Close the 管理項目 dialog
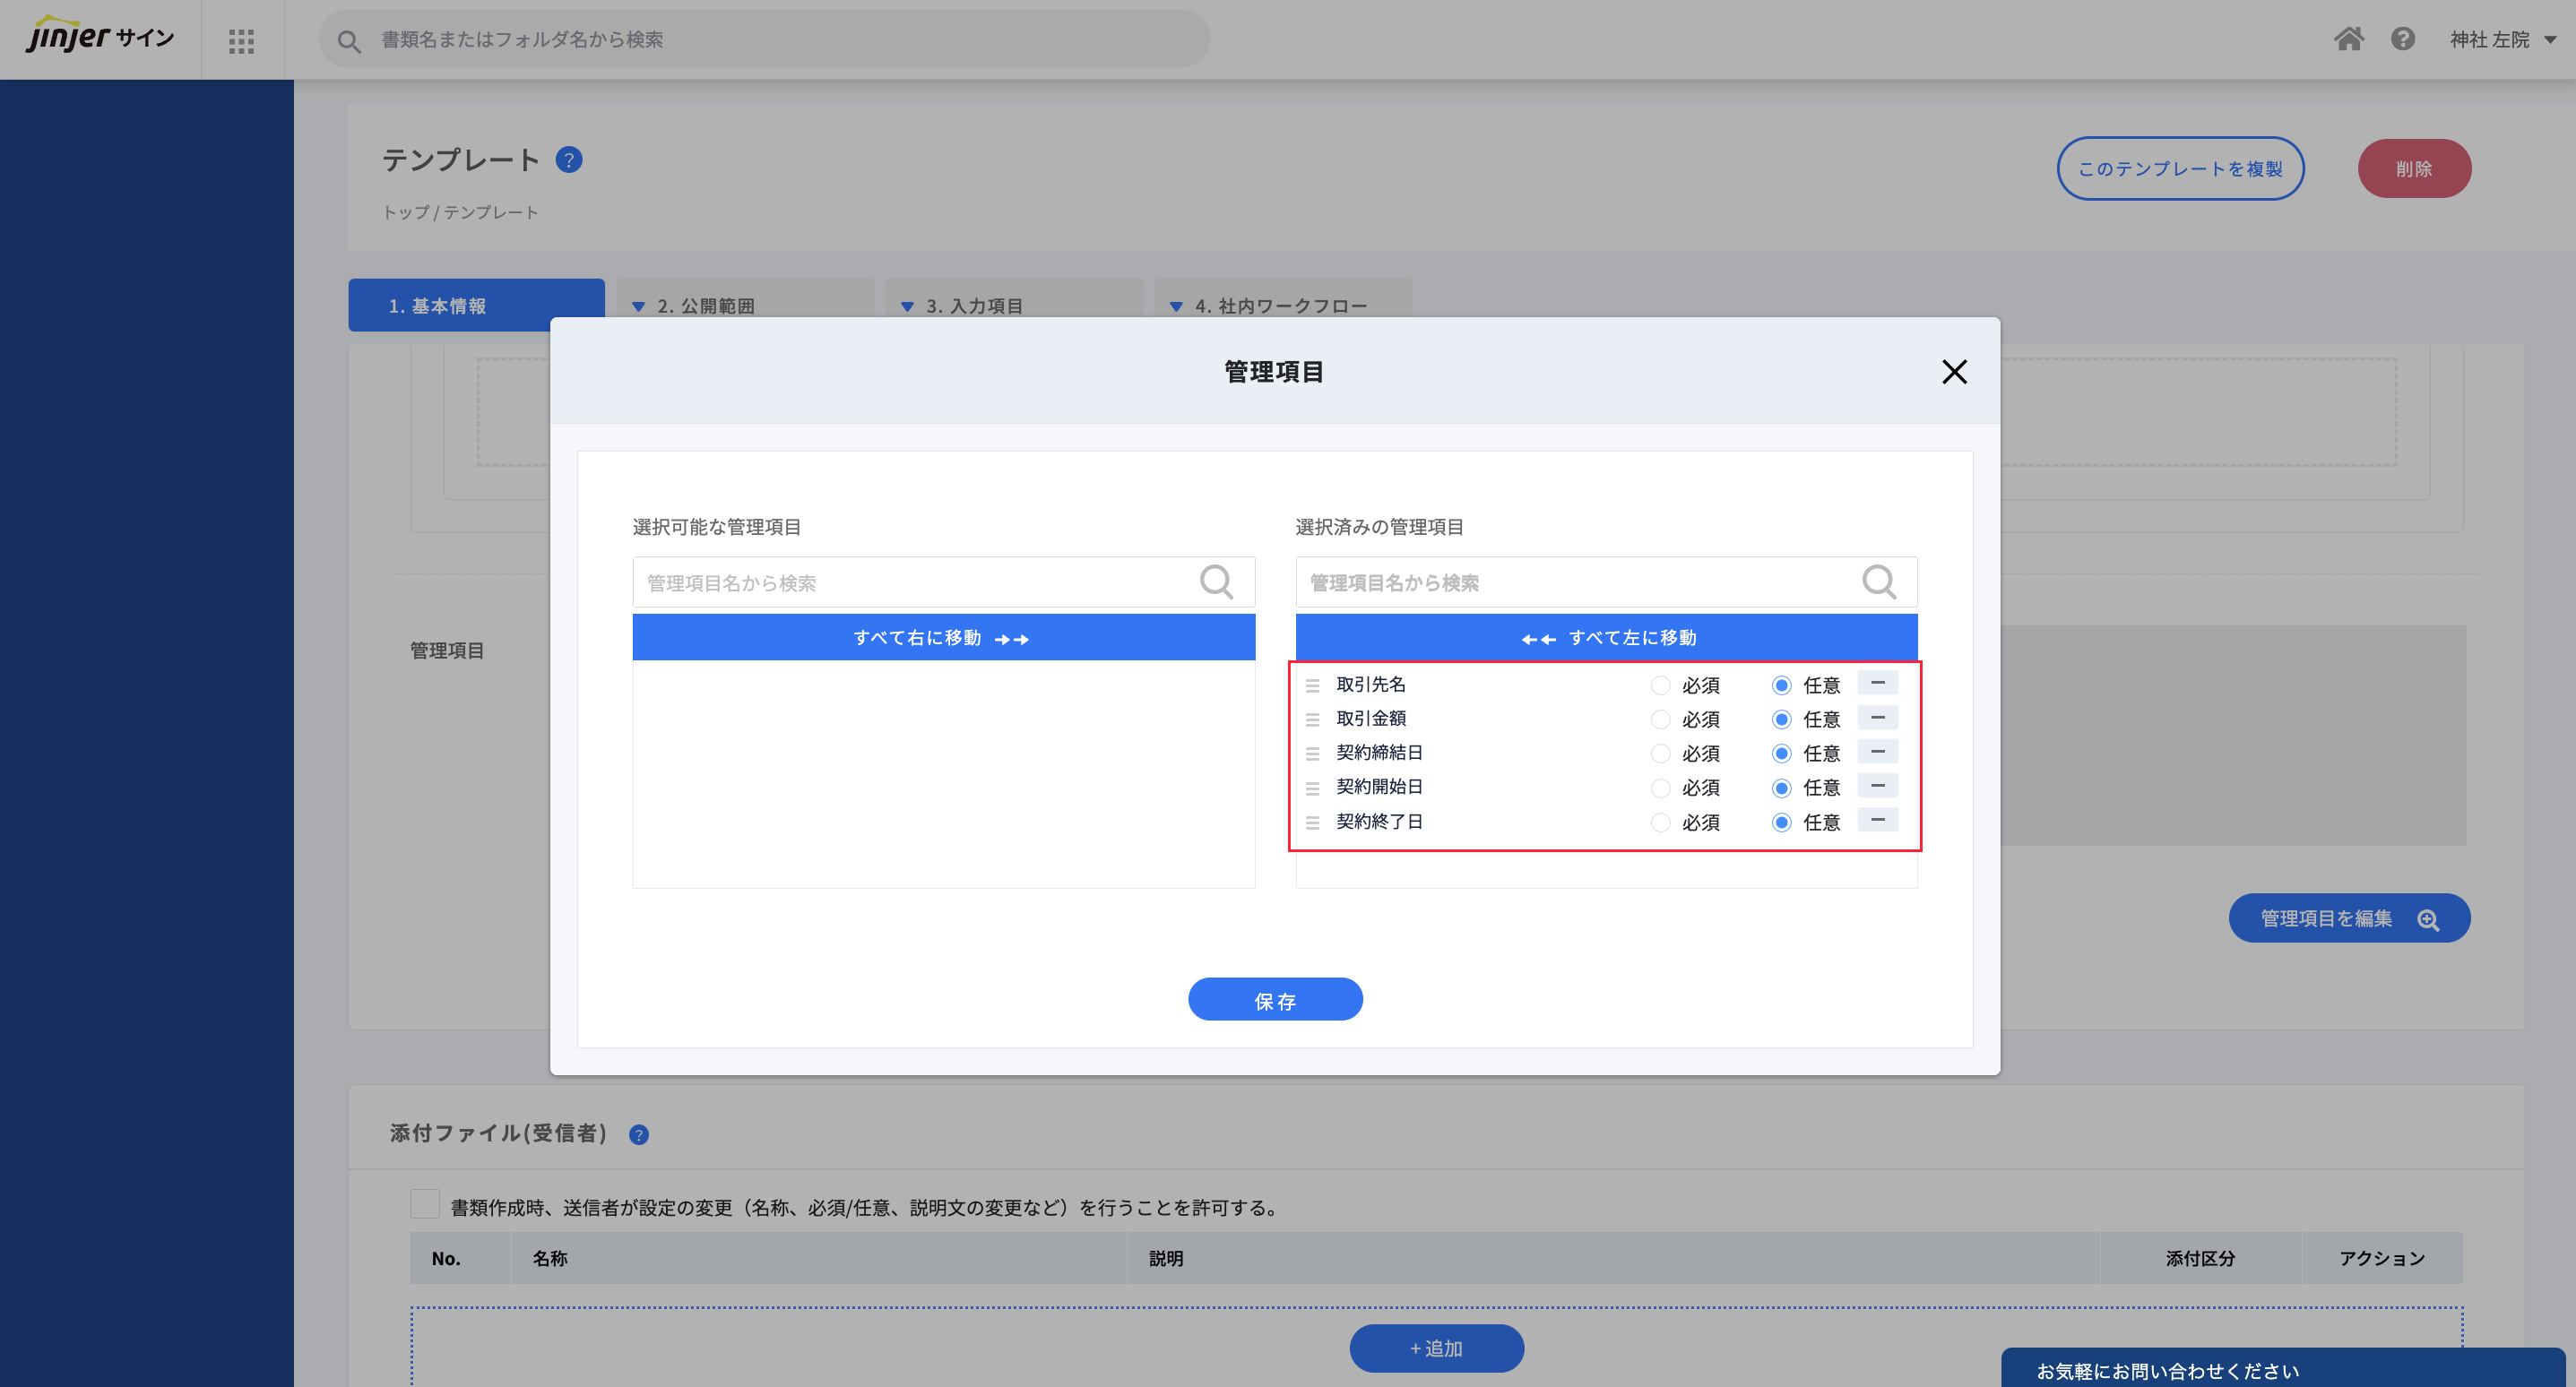The height and width of the screenshot is (1387, 2576). point(1954,372)
